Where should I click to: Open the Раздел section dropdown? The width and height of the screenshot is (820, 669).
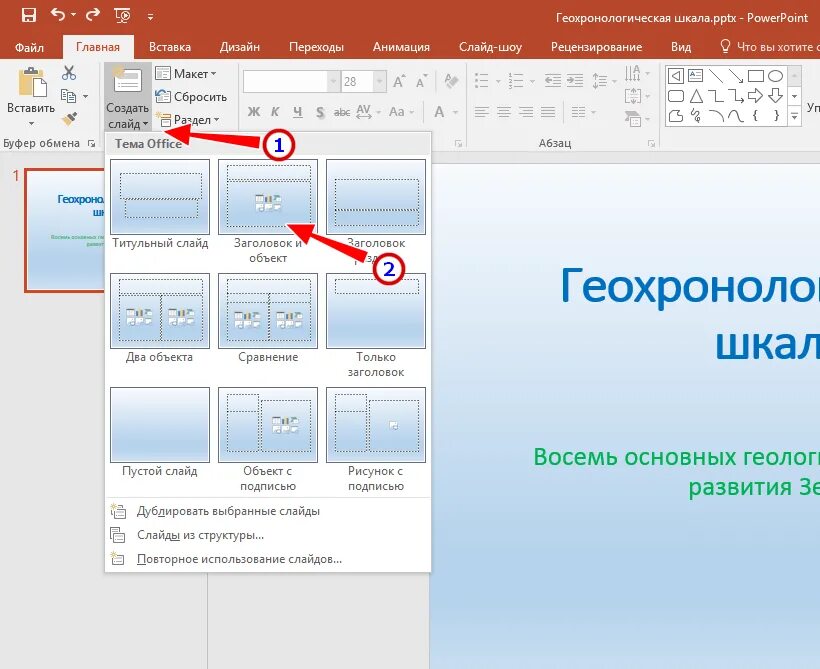click(188, 120)
